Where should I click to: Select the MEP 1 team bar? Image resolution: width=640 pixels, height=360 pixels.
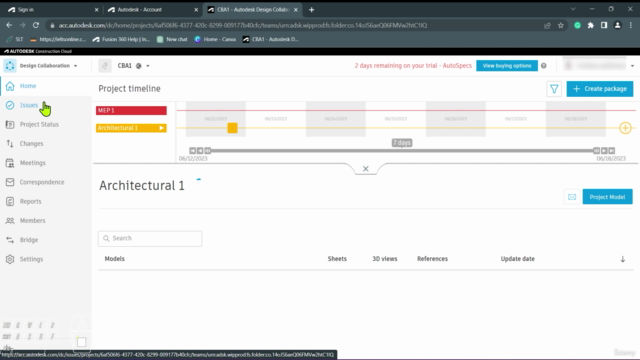point(131,110)
